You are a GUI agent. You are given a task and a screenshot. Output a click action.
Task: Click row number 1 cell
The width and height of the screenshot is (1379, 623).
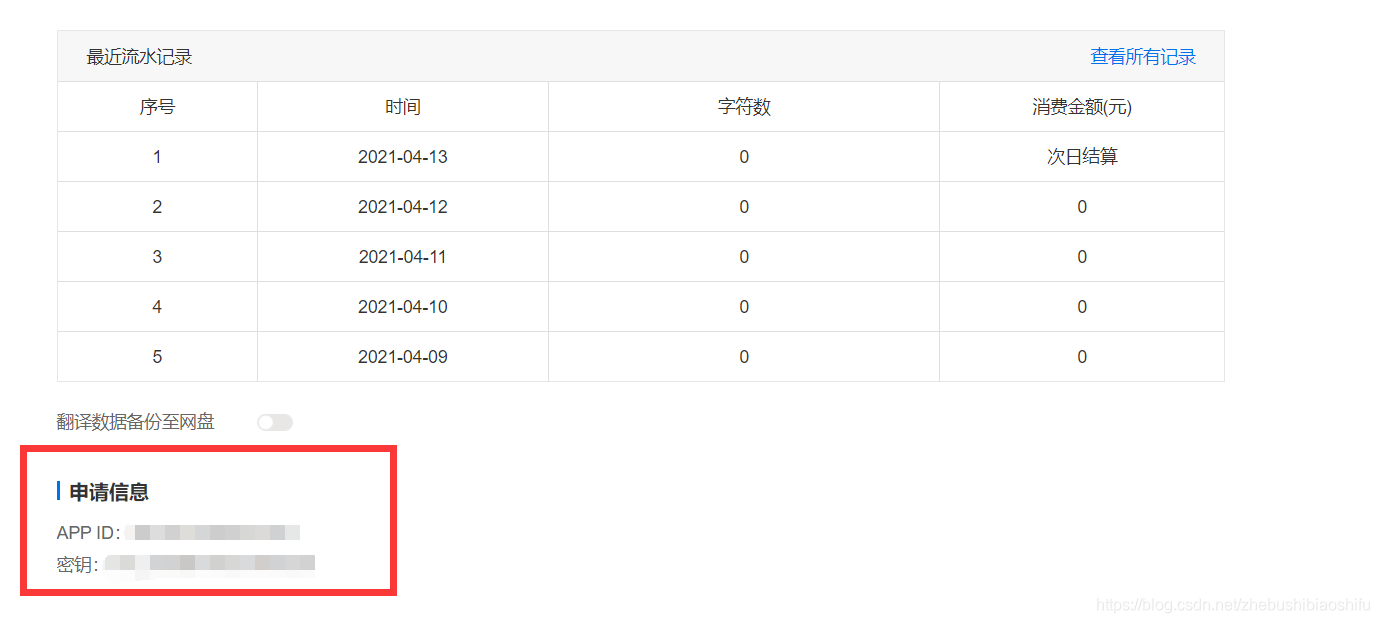[x=157, y=157]
